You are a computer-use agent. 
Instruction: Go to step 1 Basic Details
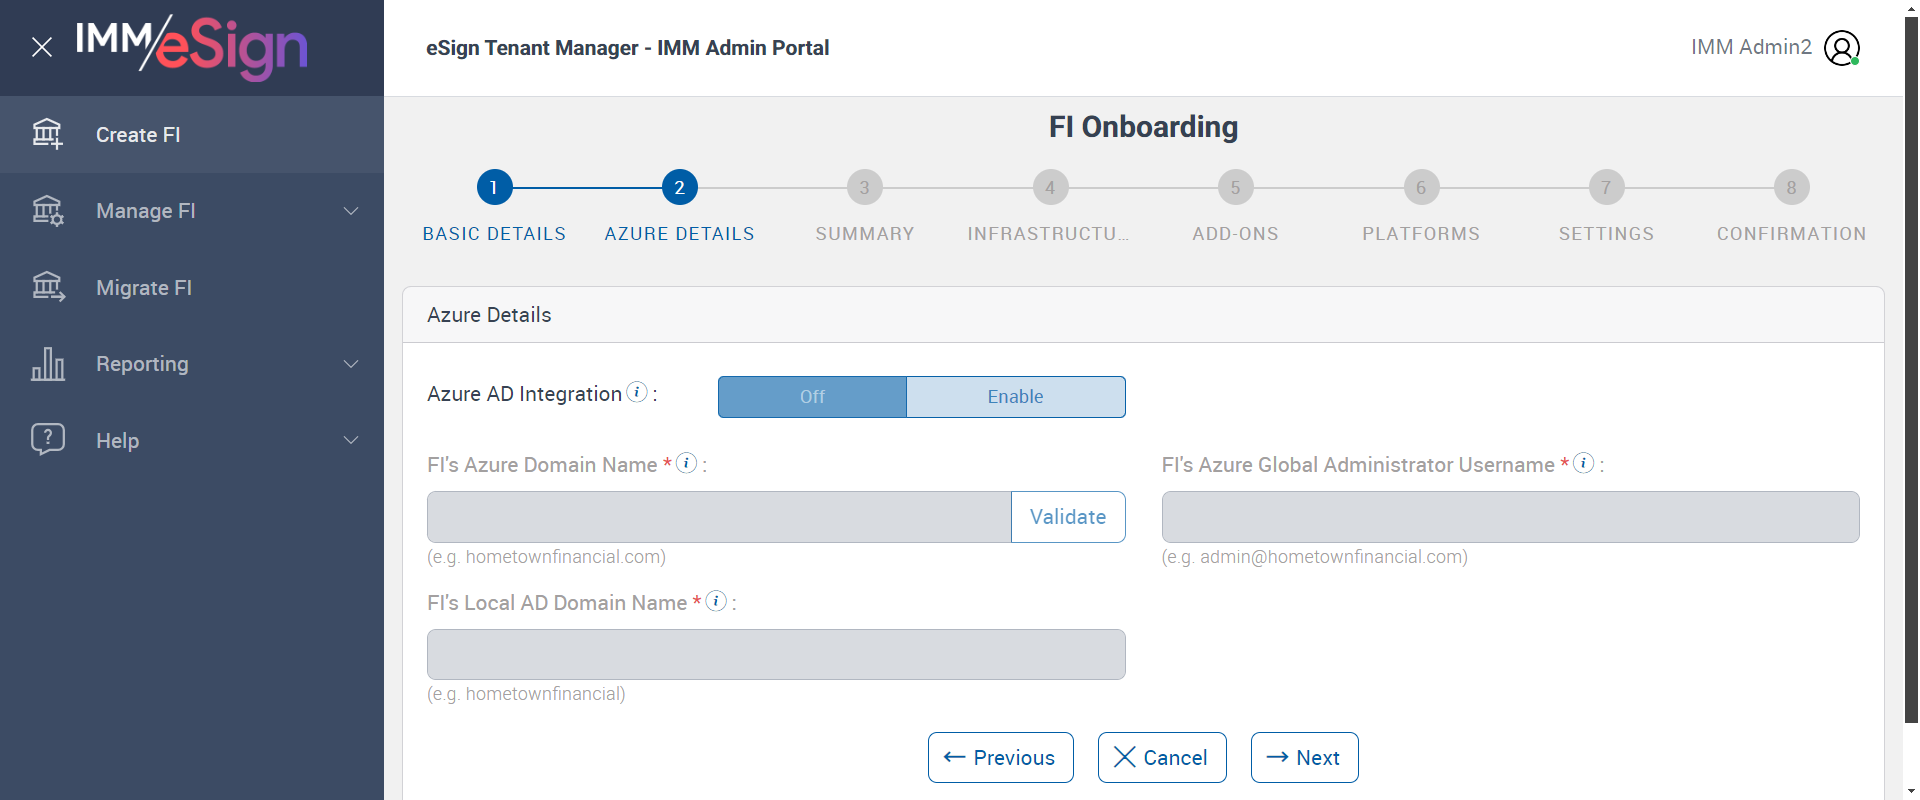494,187
